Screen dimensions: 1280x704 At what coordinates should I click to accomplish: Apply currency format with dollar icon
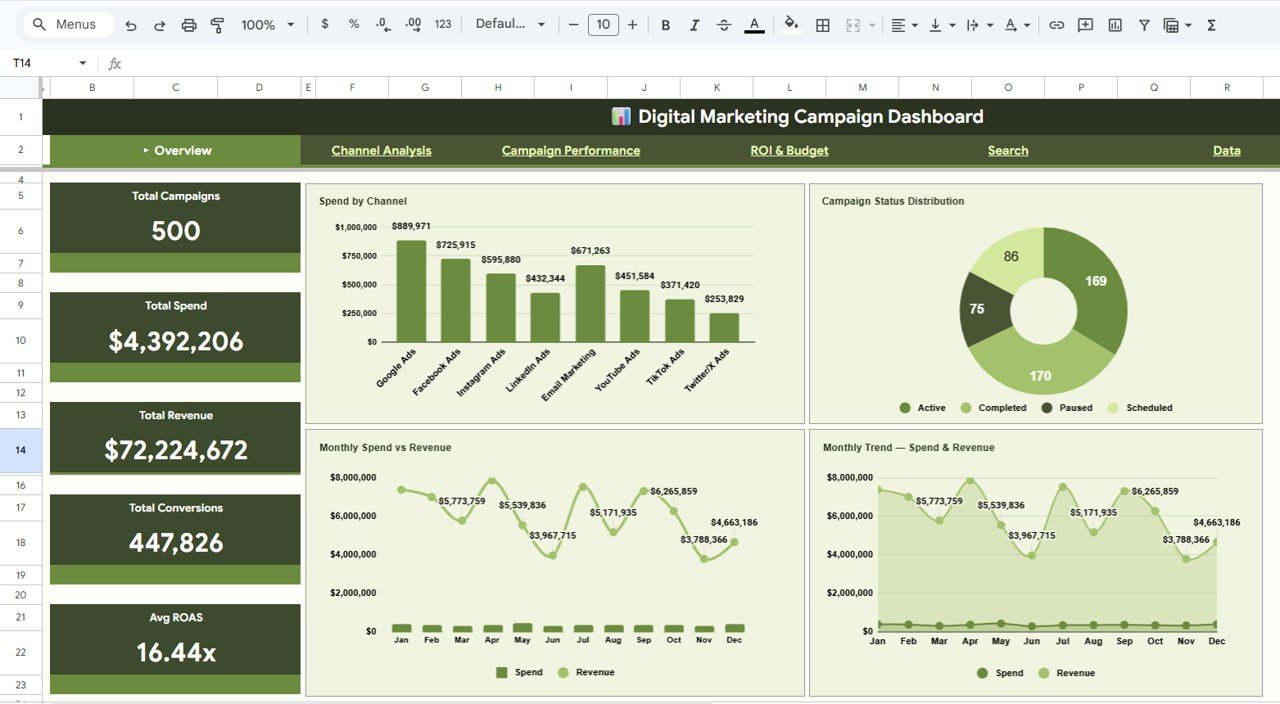click(324, 24)
